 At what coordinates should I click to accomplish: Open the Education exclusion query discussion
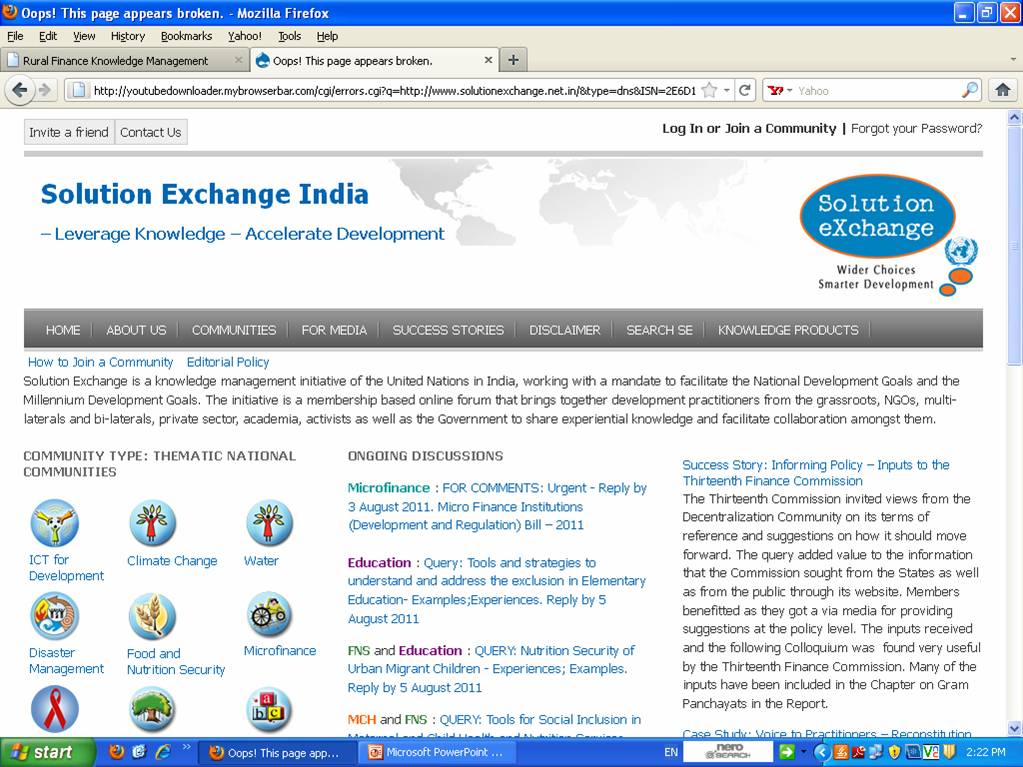click(x=496, y=590)
